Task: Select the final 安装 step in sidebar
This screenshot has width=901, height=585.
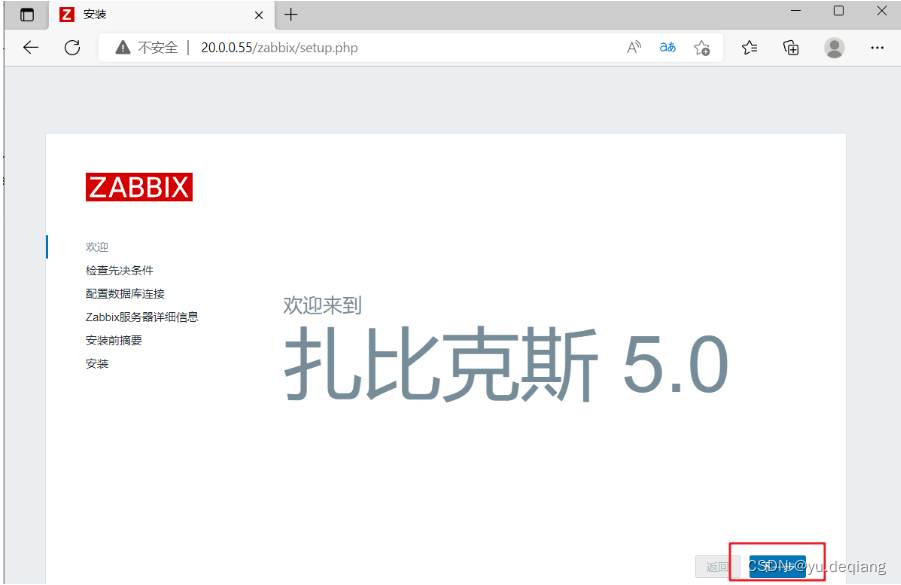Action: click(97, 364)
